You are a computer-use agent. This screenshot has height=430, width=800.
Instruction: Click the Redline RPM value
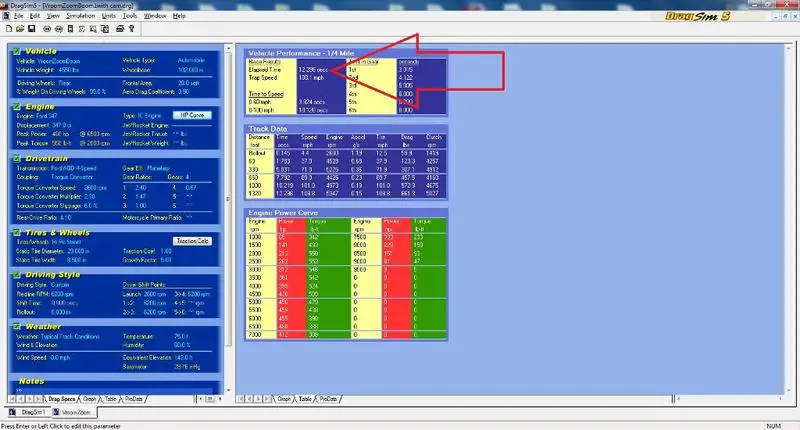pyautogui.click(x=63, y=294)
